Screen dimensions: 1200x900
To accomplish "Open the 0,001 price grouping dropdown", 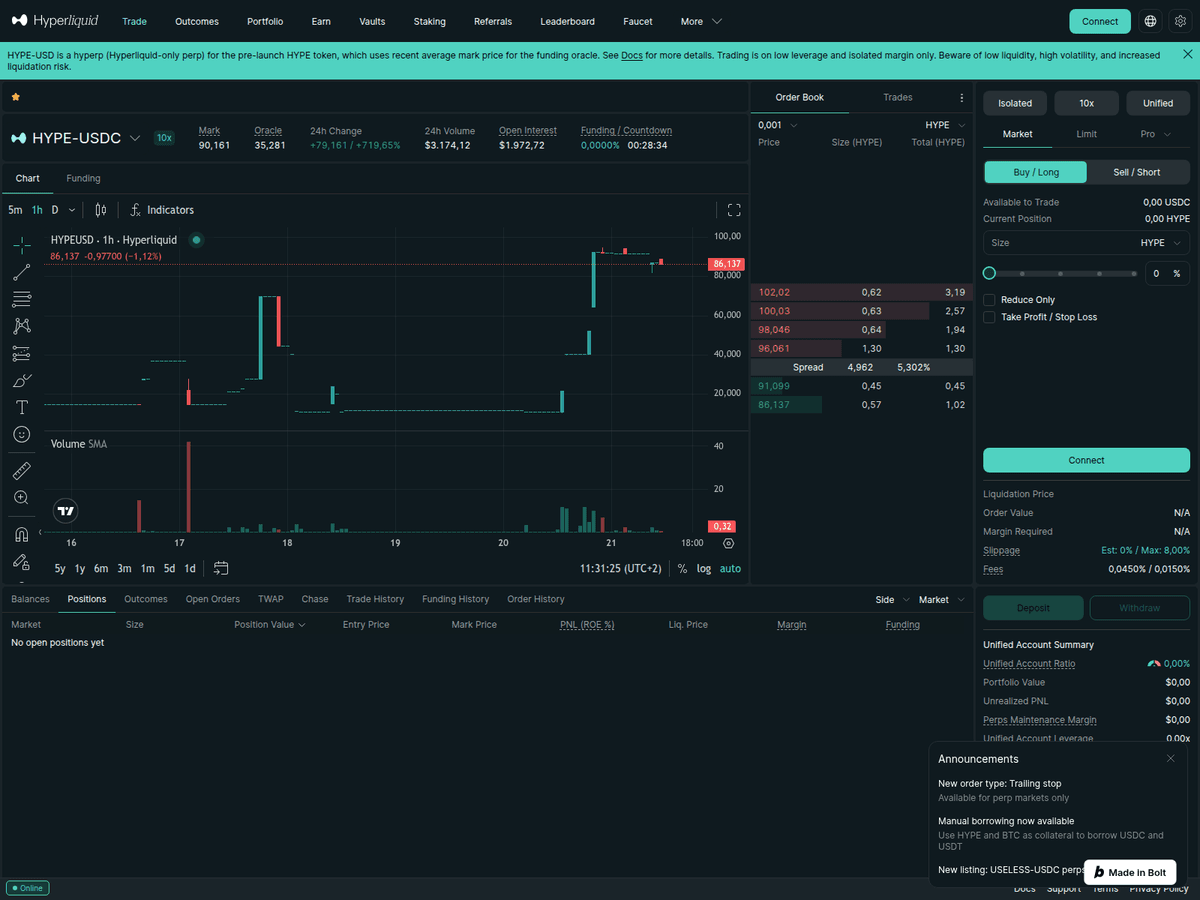I will pyautogui.click(x=778, y=125).
